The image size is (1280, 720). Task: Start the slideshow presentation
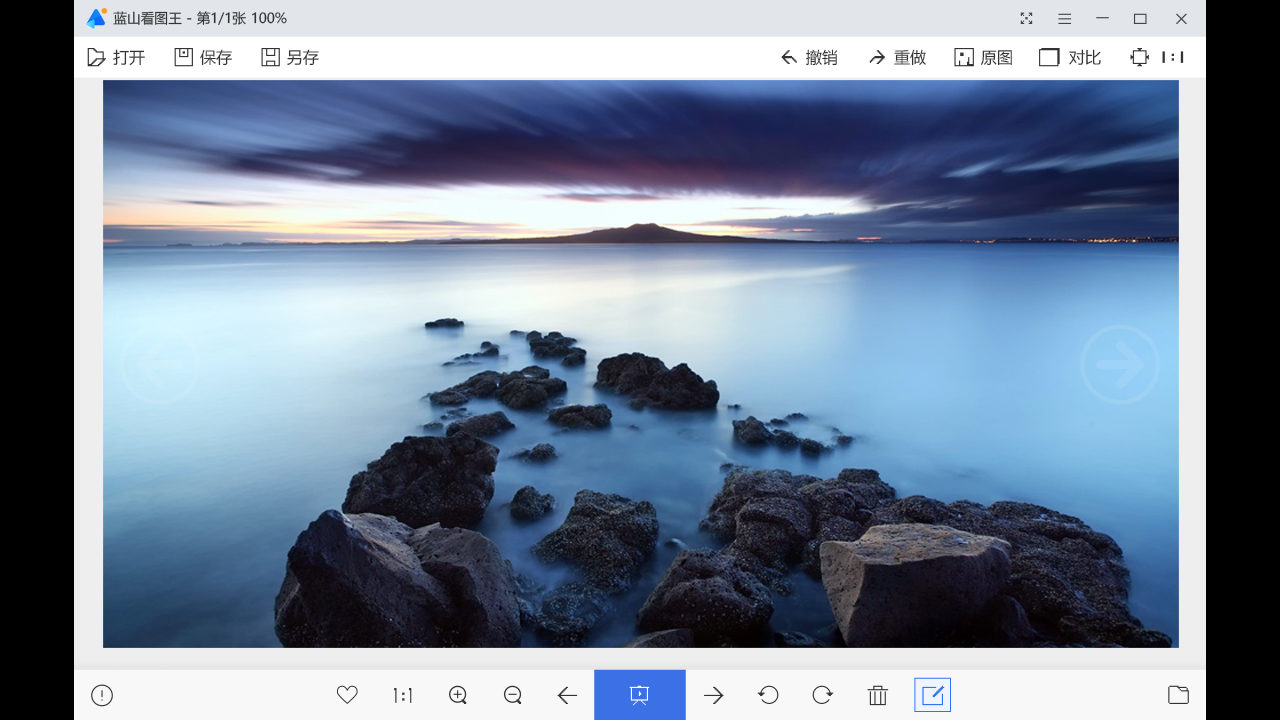[x=640, y=695]
